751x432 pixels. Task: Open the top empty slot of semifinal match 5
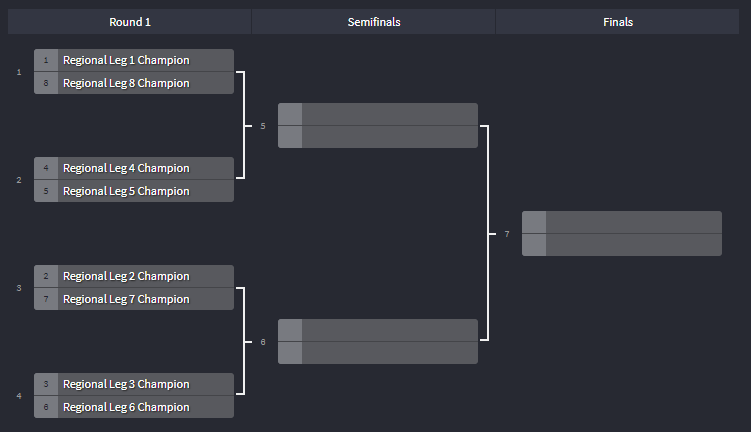(x=378, y=114)
